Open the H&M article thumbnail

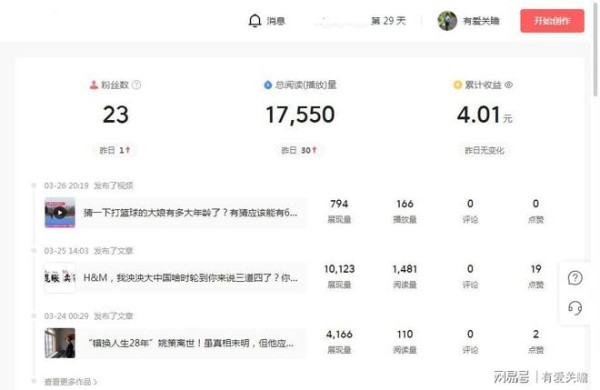pyautogui.click(x=60, y=278)
